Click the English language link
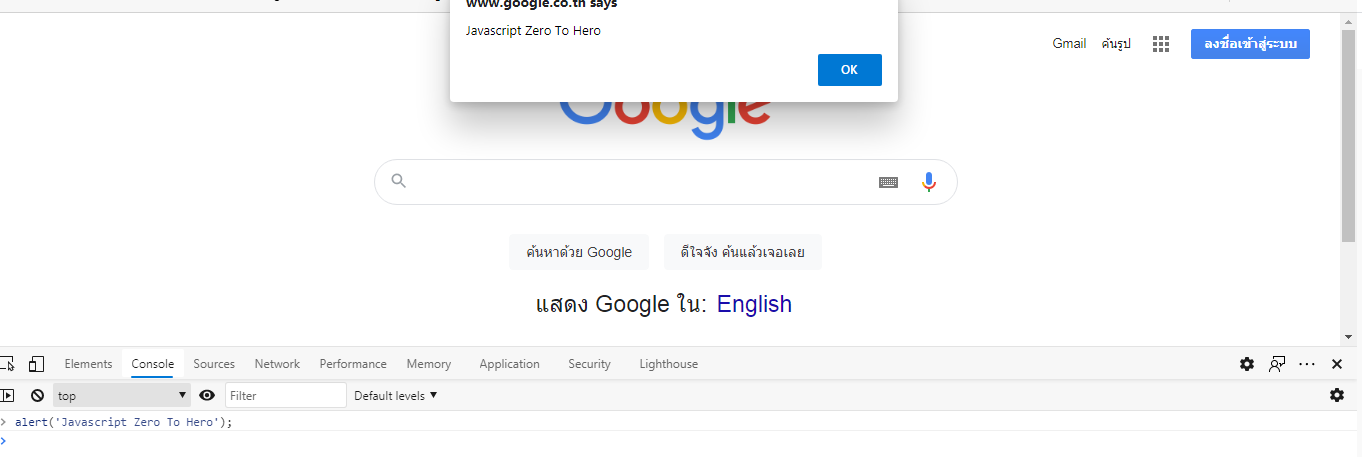Viewport: 1362px width, 457px height. click(754, 304)
